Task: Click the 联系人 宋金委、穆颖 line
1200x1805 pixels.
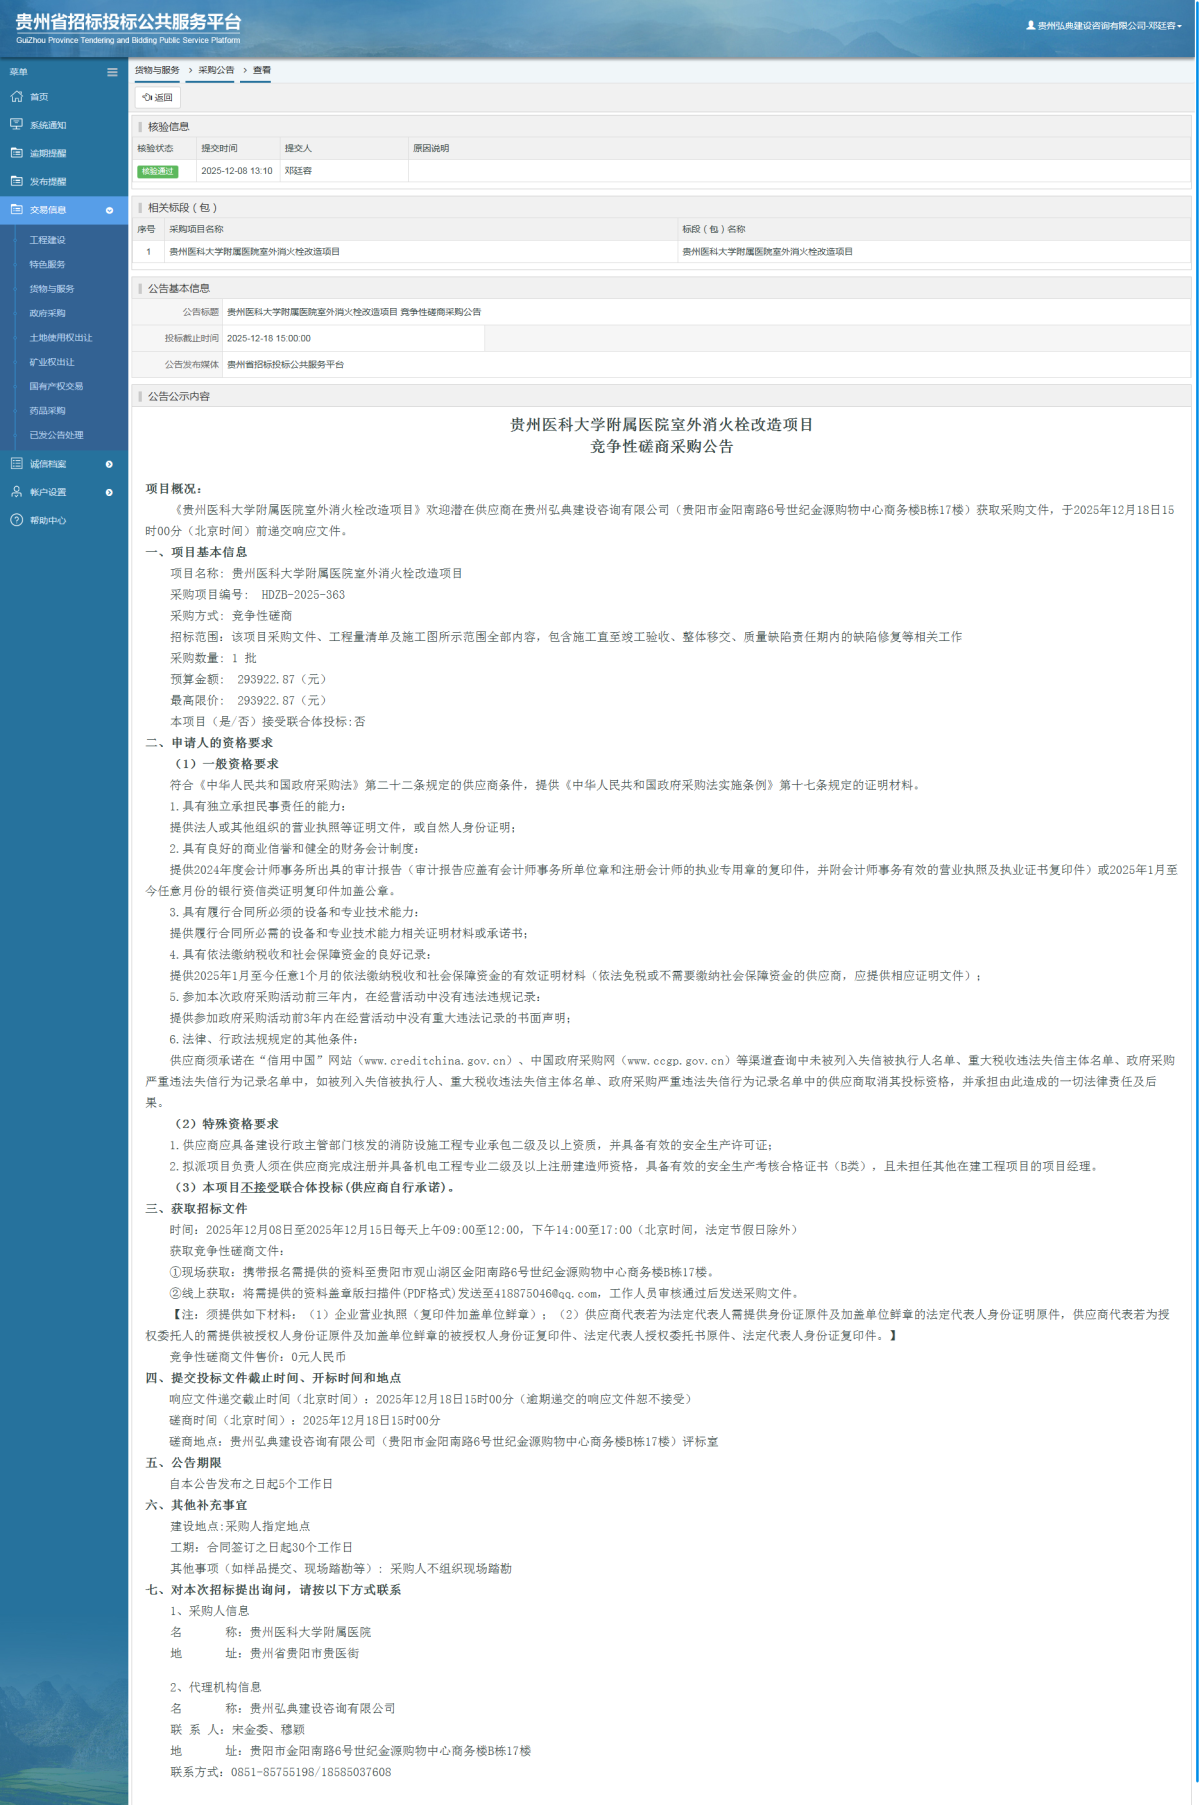Action: (237, 1729)
